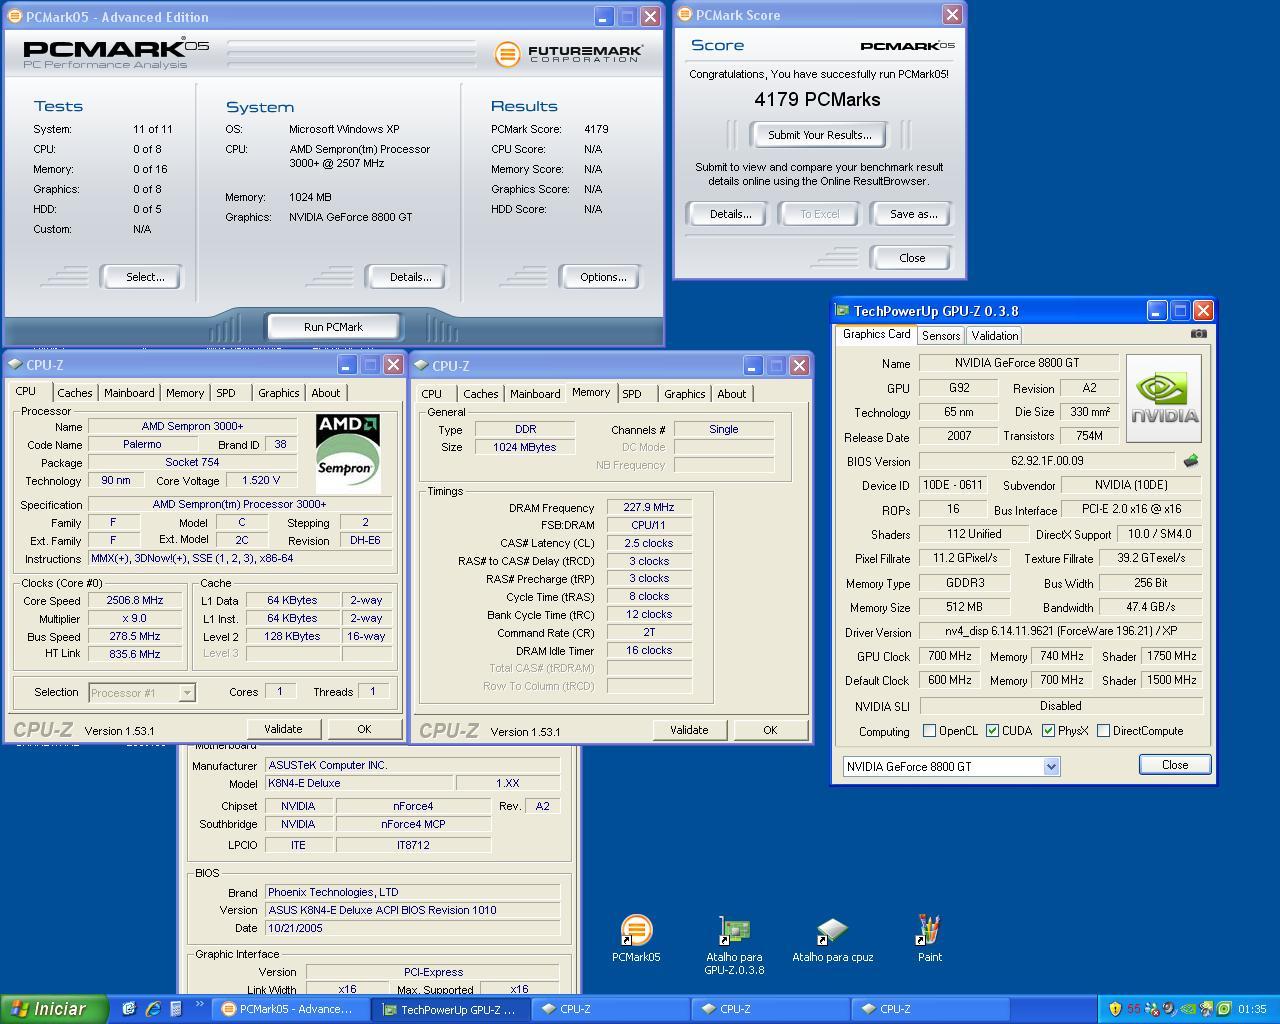1280x1024 pixels.
Task: Expand the quick launch chevron on taskbar
Action: tap(199, 1005)
